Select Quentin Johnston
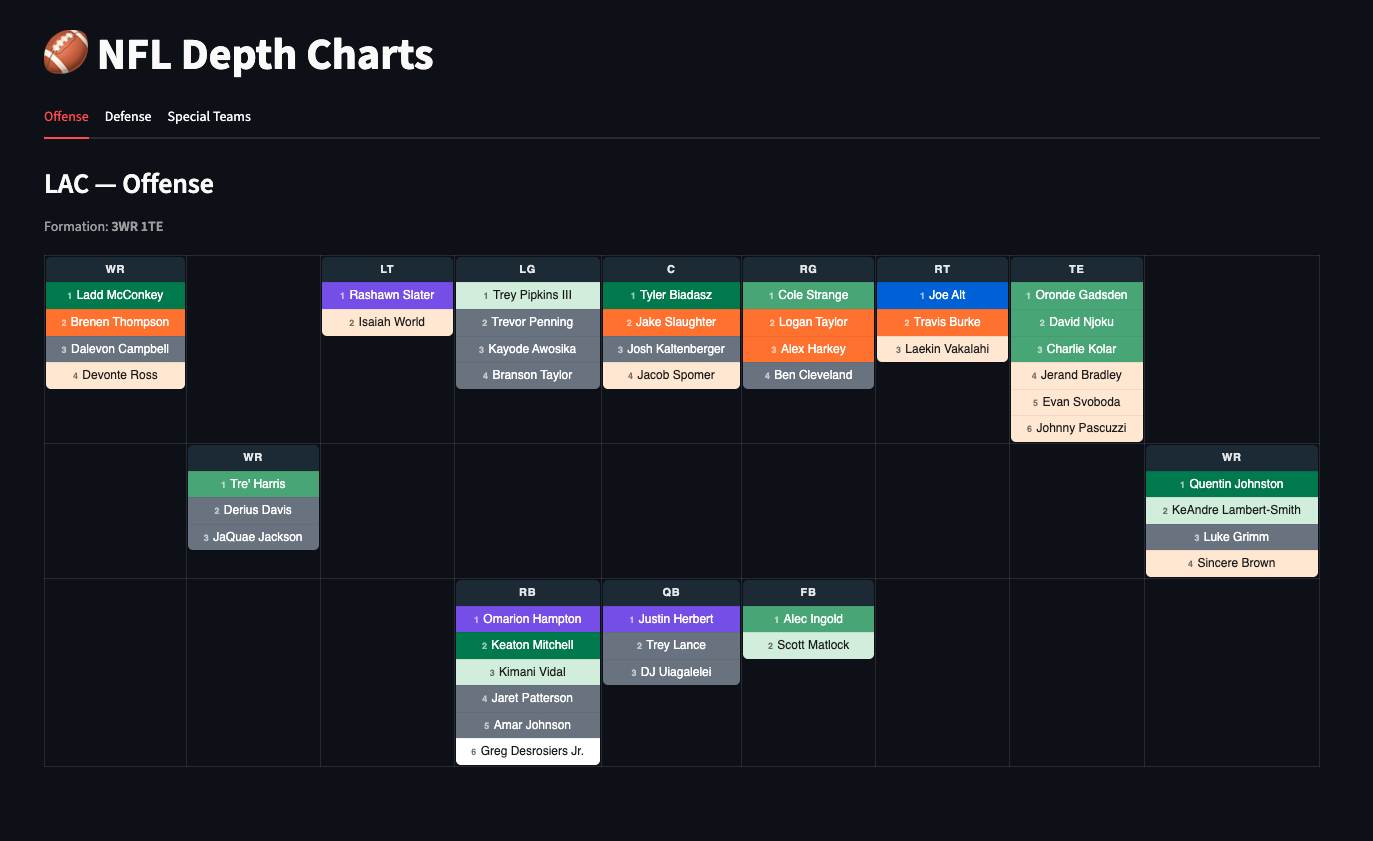This screenshot has height=841, width=1373. 1231,484
